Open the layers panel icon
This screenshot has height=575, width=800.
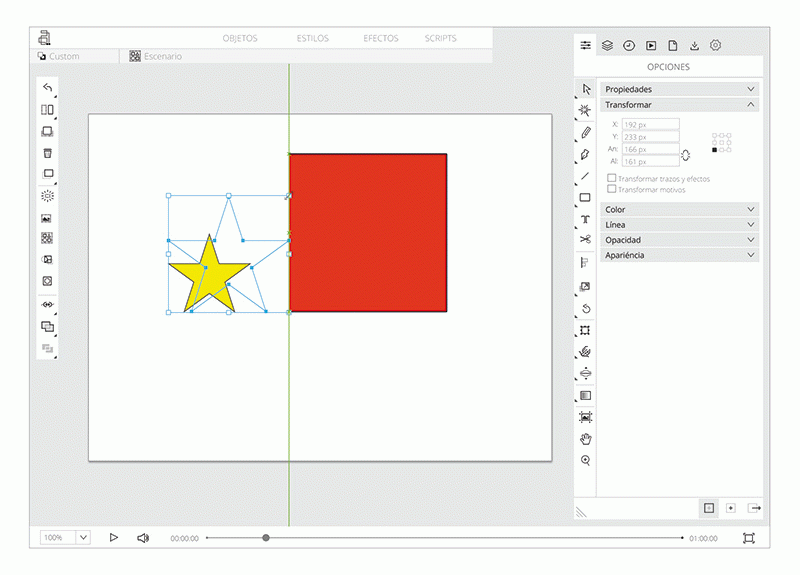[x=607, y=45]
